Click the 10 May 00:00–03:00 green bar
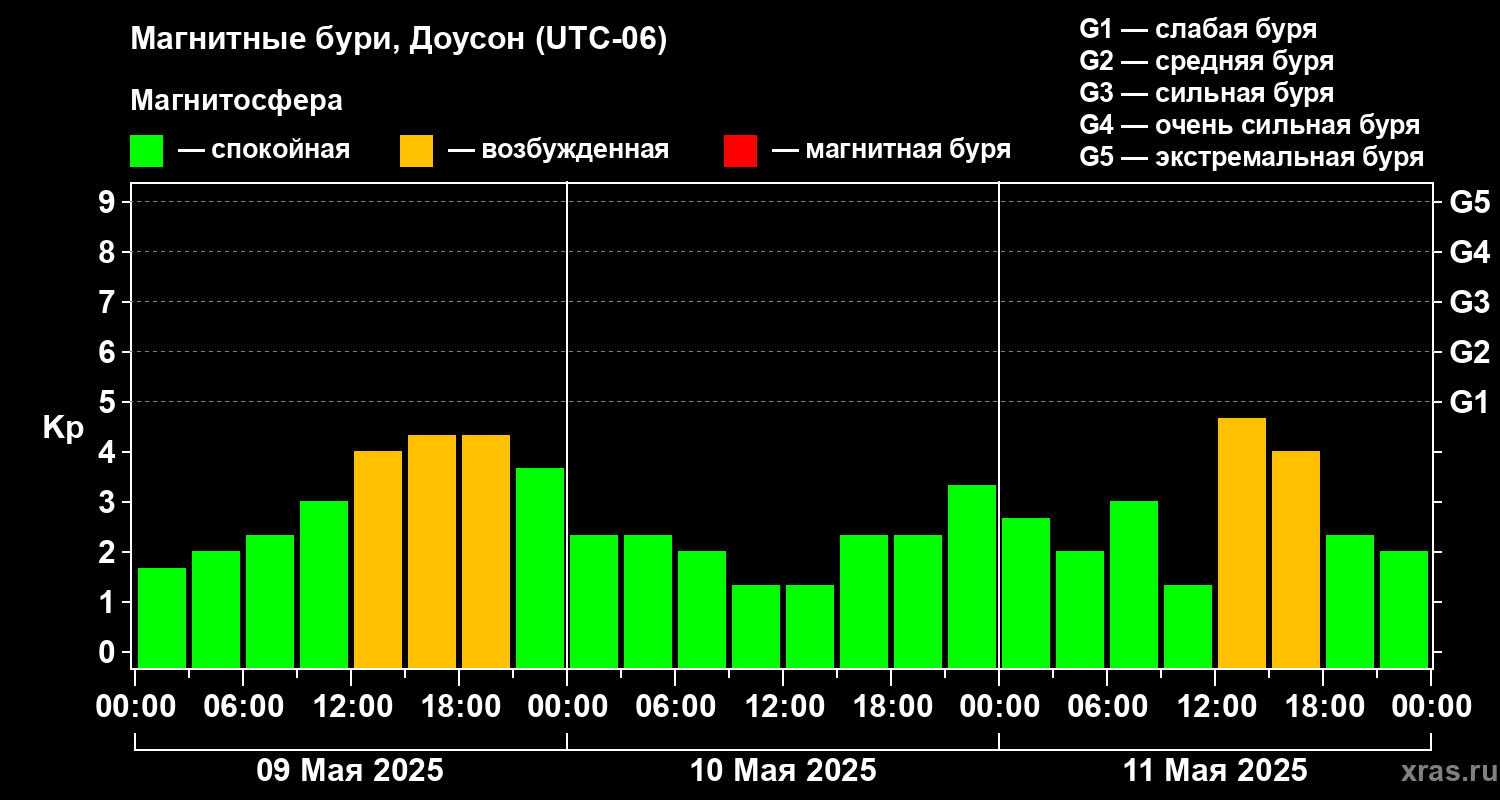The height and width of the screenshot is (800, 1500). point(594,601)
